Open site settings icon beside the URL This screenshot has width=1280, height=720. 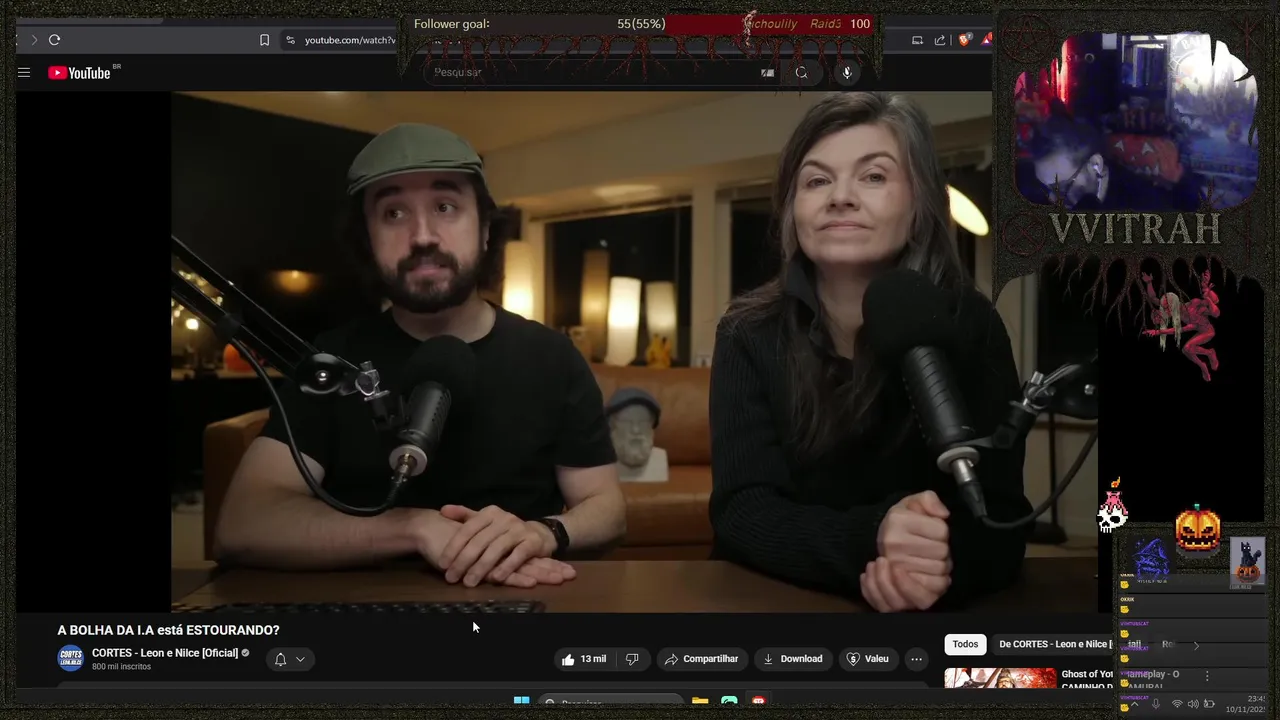pyautogui.click(x=290, y=40)
